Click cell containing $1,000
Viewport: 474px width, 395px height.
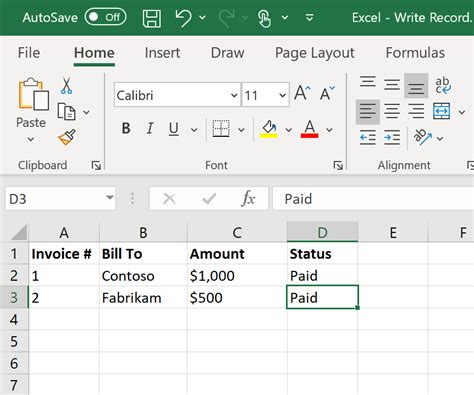point(237,275)
